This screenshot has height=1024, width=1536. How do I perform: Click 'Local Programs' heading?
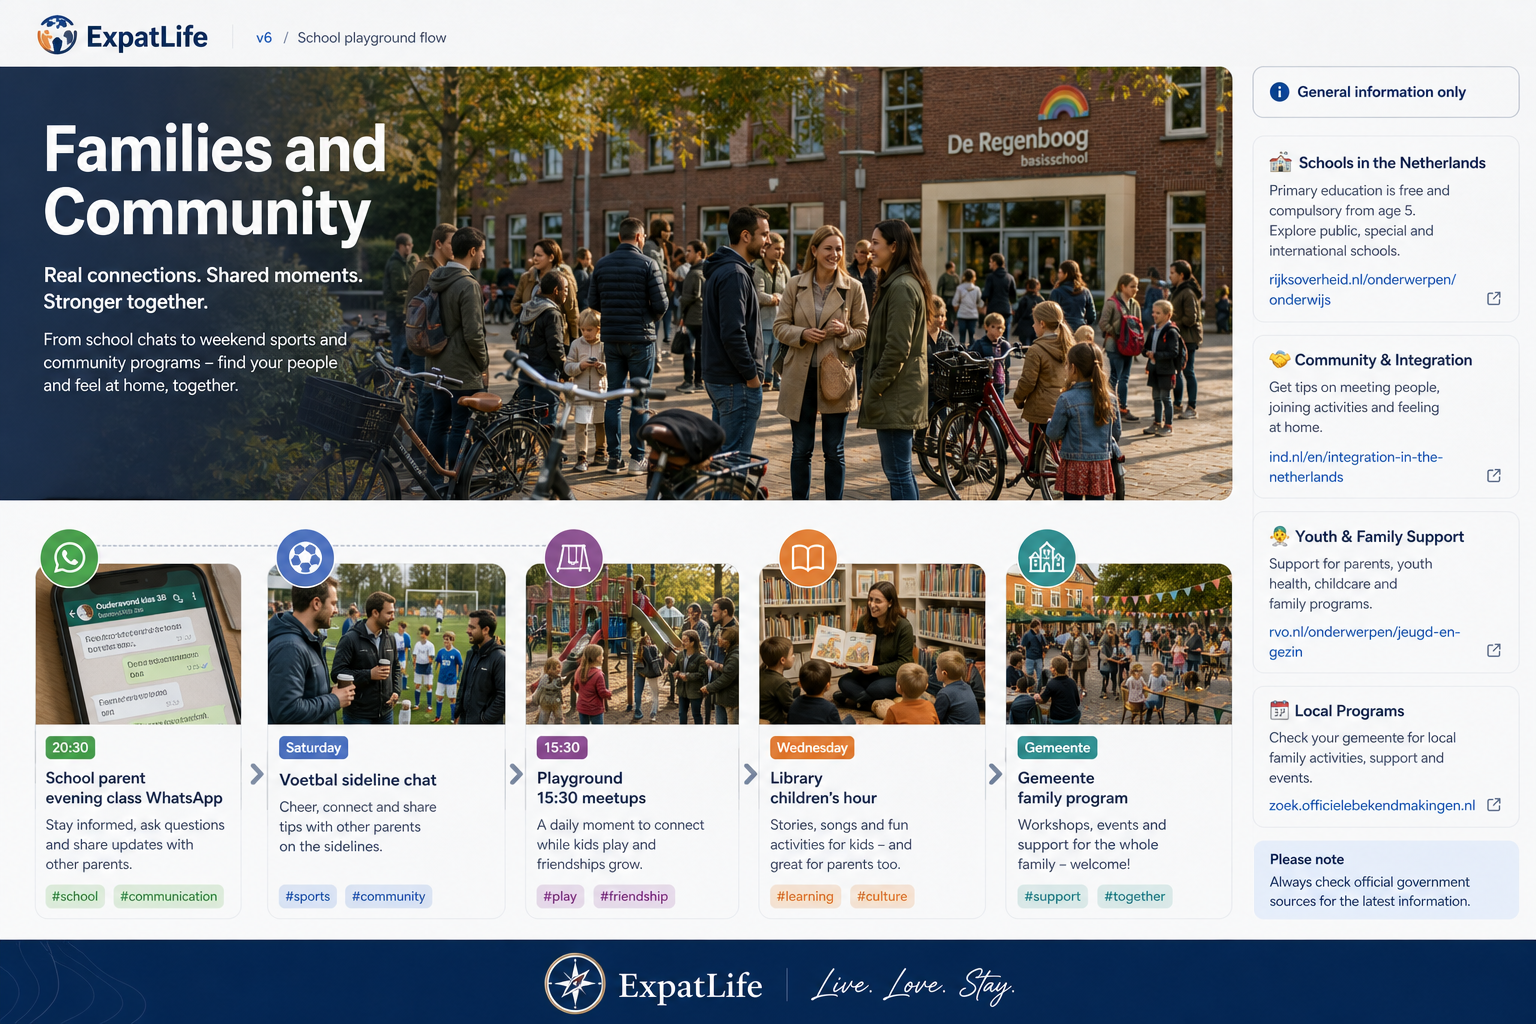(1349, 711)
